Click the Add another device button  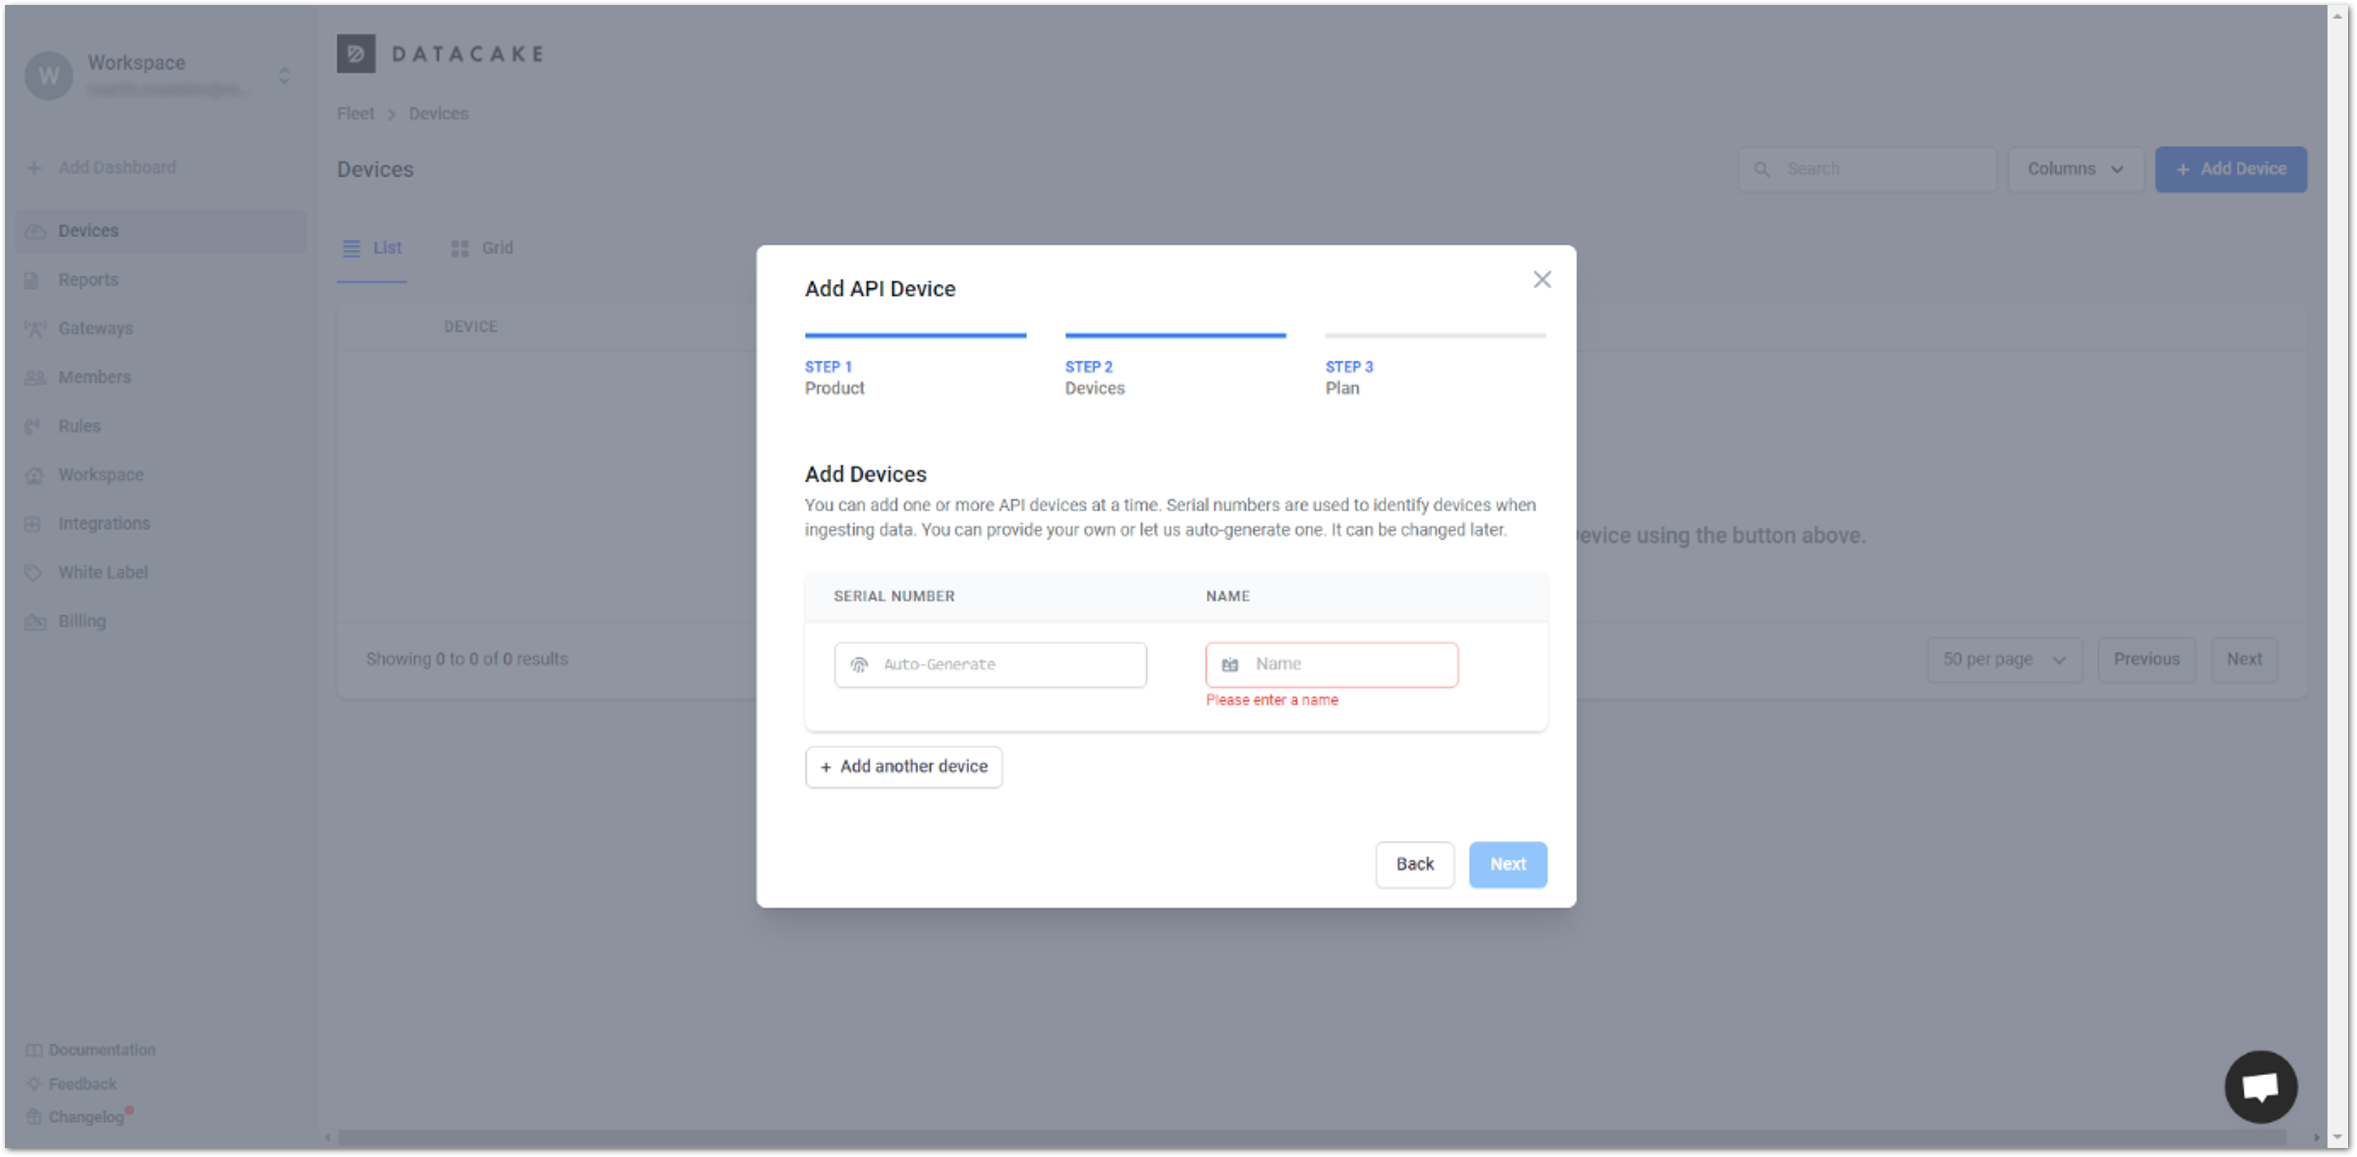[903, 767]
